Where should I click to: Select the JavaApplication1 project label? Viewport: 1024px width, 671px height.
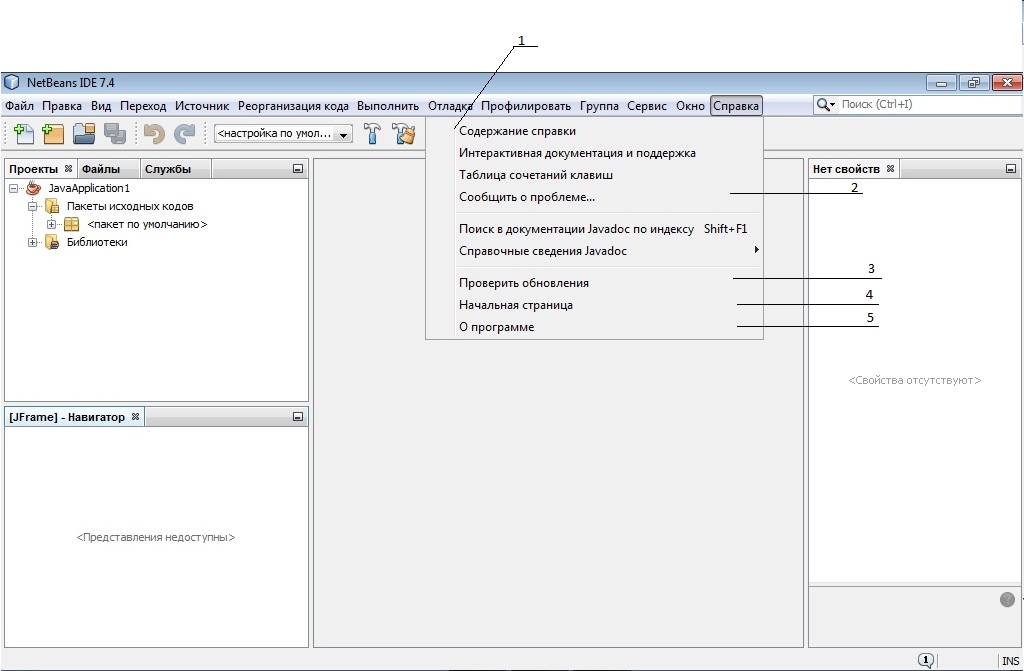pyautogui.click(x=89, y=188)
